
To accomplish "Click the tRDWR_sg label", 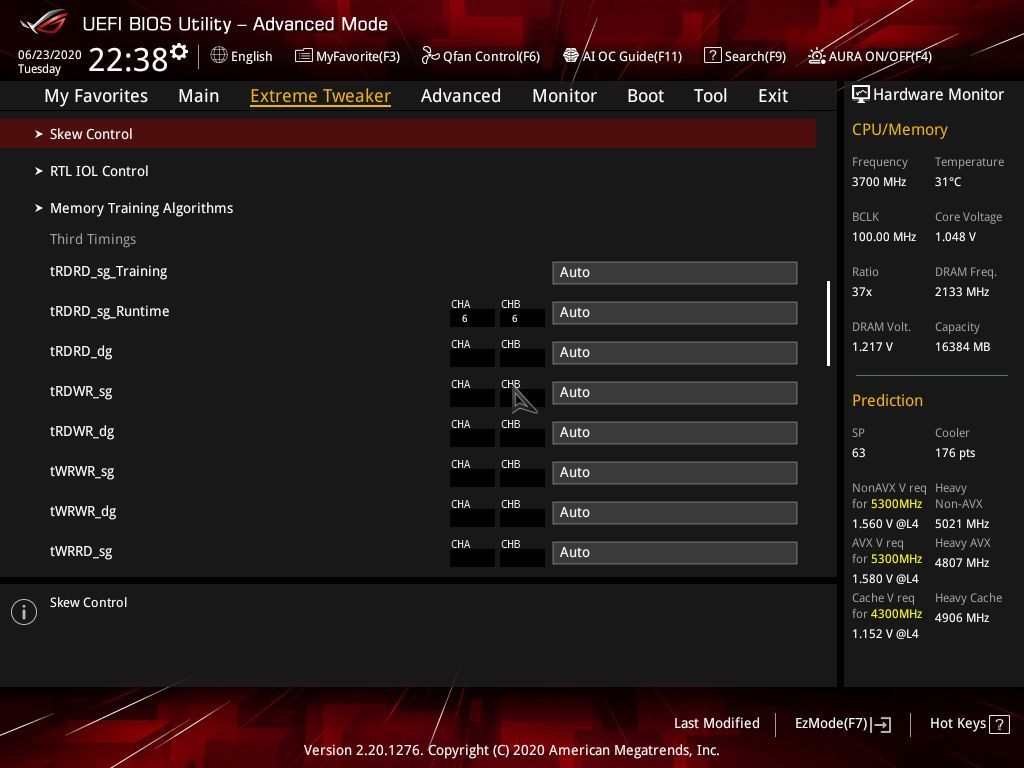I will click(x=81, y=392).
